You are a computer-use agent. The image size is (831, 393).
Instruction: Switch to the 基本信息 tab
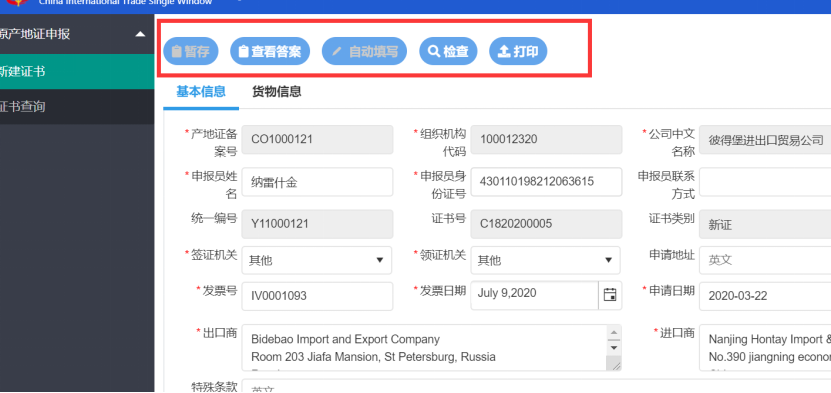[201, 92]
